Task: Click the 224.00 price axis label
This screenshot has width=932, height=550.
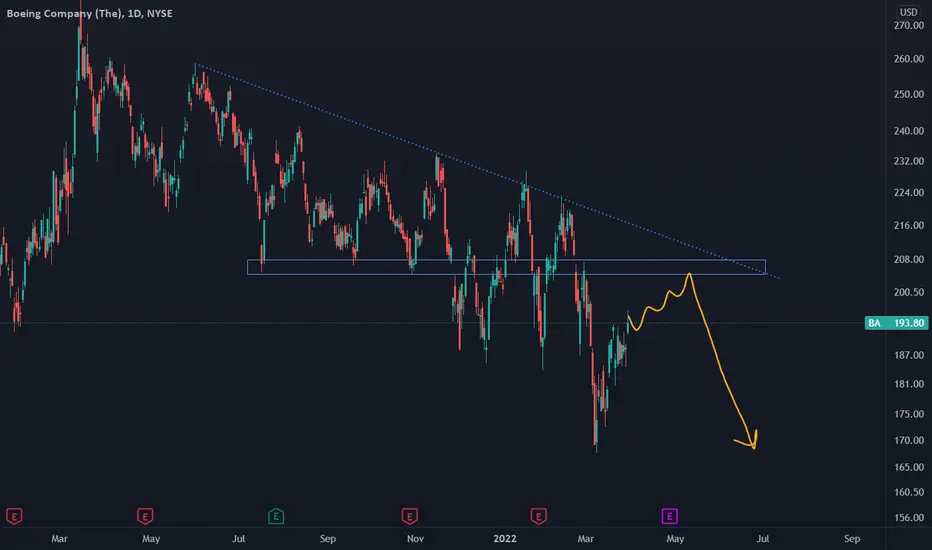Action: tap(909, 193)
